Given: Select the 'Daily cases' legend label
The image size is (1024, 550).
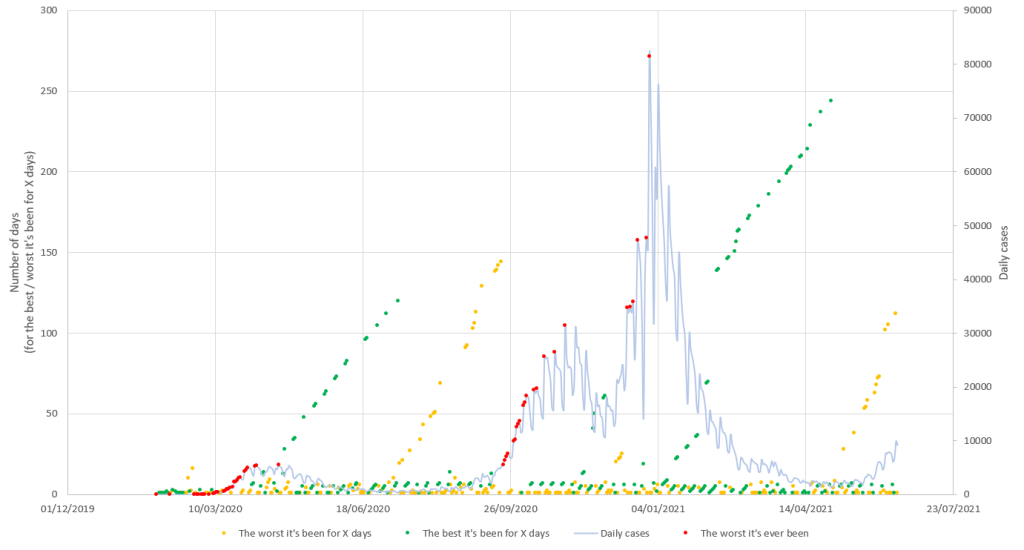Looking at the screenshot, I should pyautogui.click(x=625, y=533).
